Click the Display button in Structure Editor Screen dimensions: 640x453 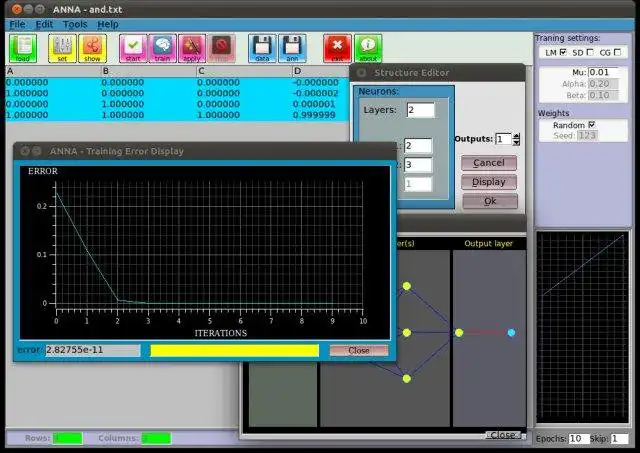tap(489, 182)
